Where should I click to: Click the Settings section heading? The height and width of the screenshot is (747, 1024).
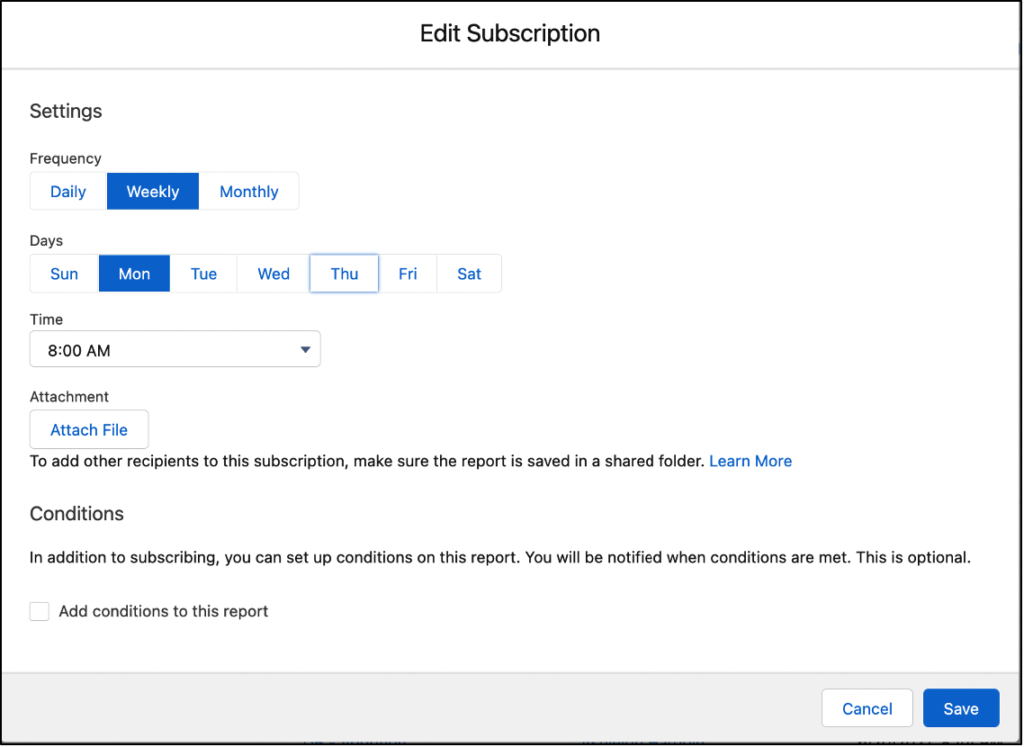point(65,111)
